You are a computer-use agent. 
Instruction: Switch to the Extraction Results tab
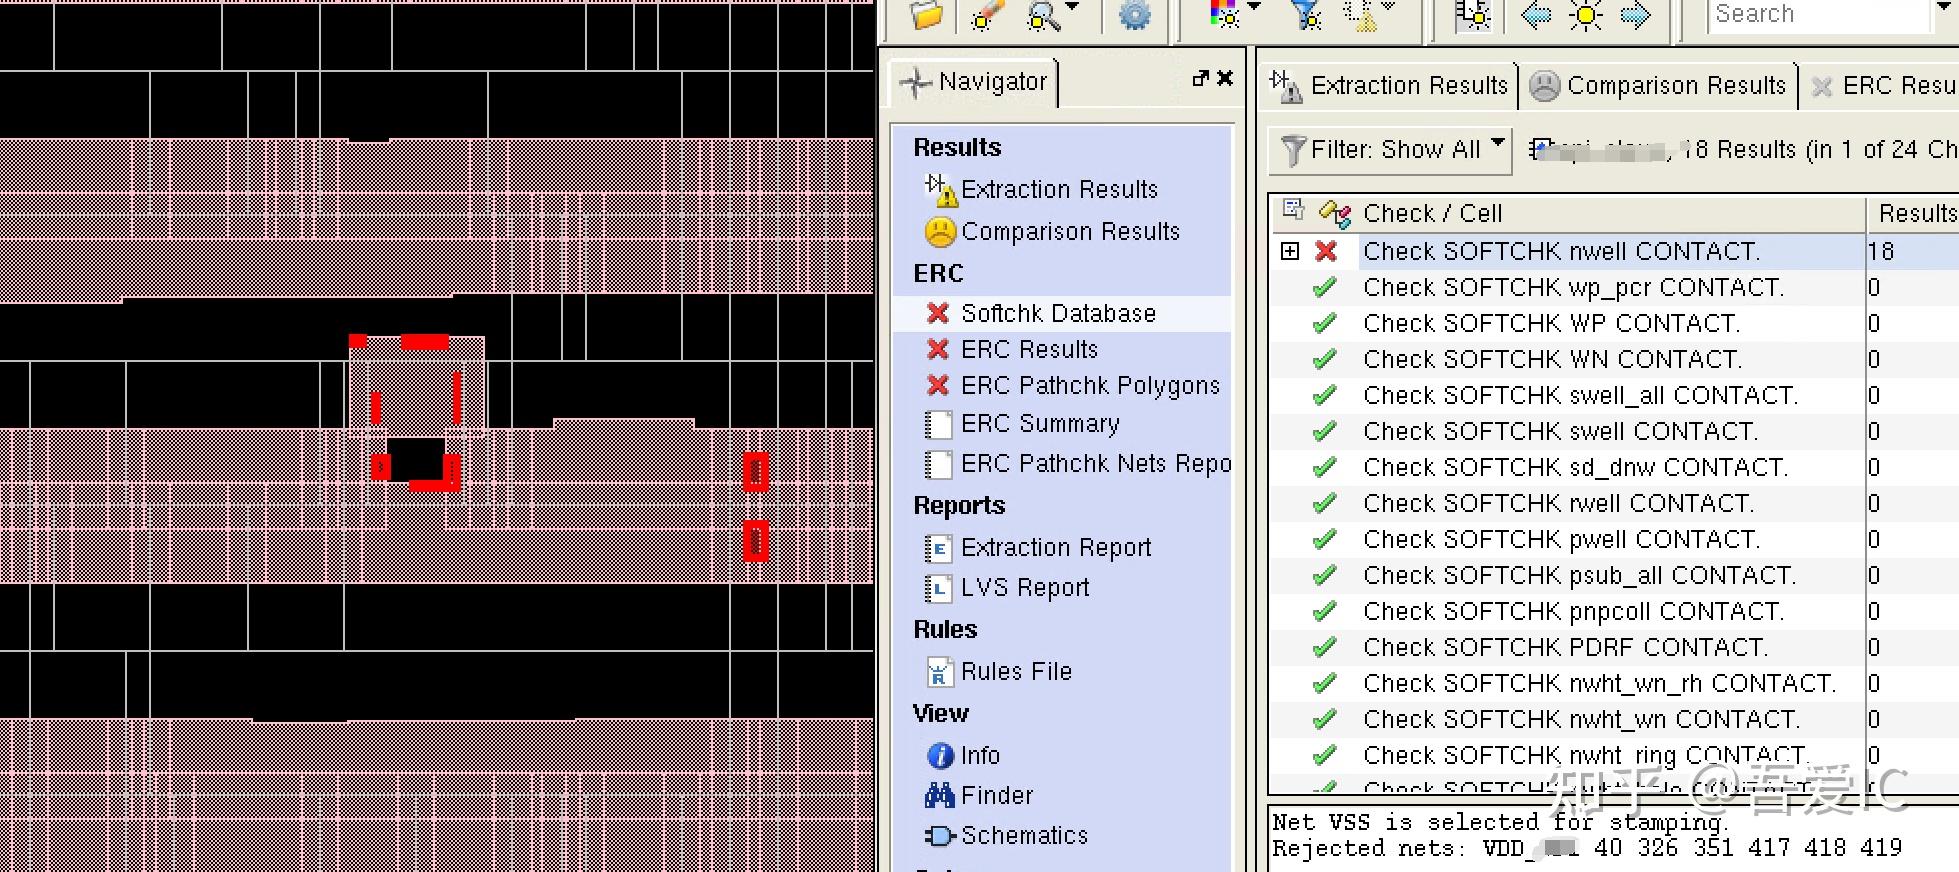[1388, 86]
